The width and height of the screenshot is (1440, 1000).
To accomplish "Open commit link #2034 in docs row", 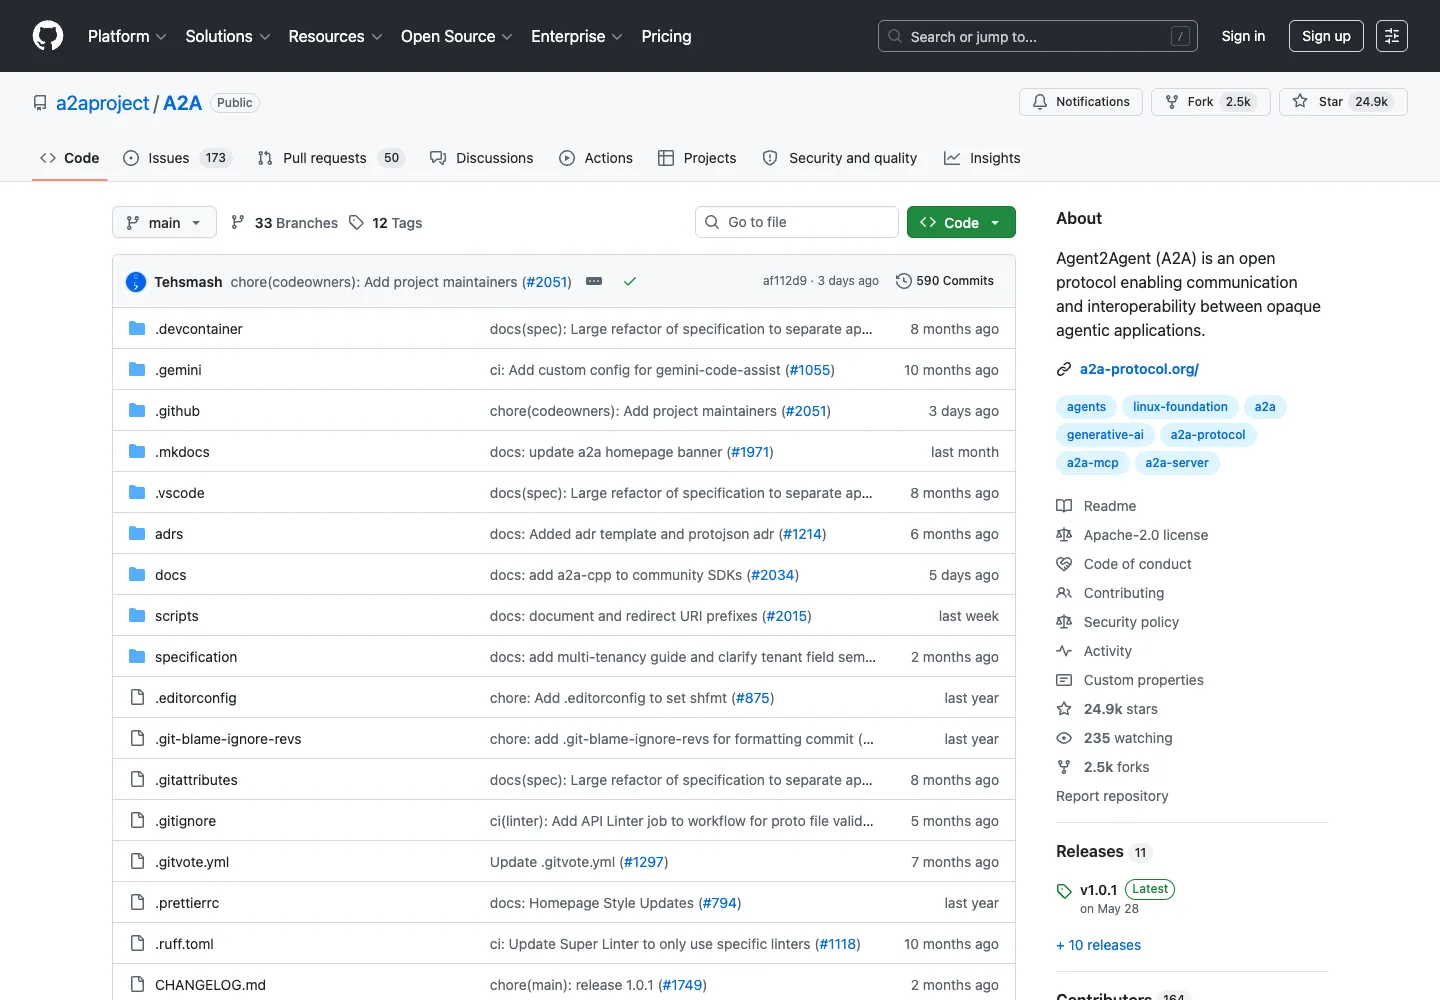I will 773,575.
